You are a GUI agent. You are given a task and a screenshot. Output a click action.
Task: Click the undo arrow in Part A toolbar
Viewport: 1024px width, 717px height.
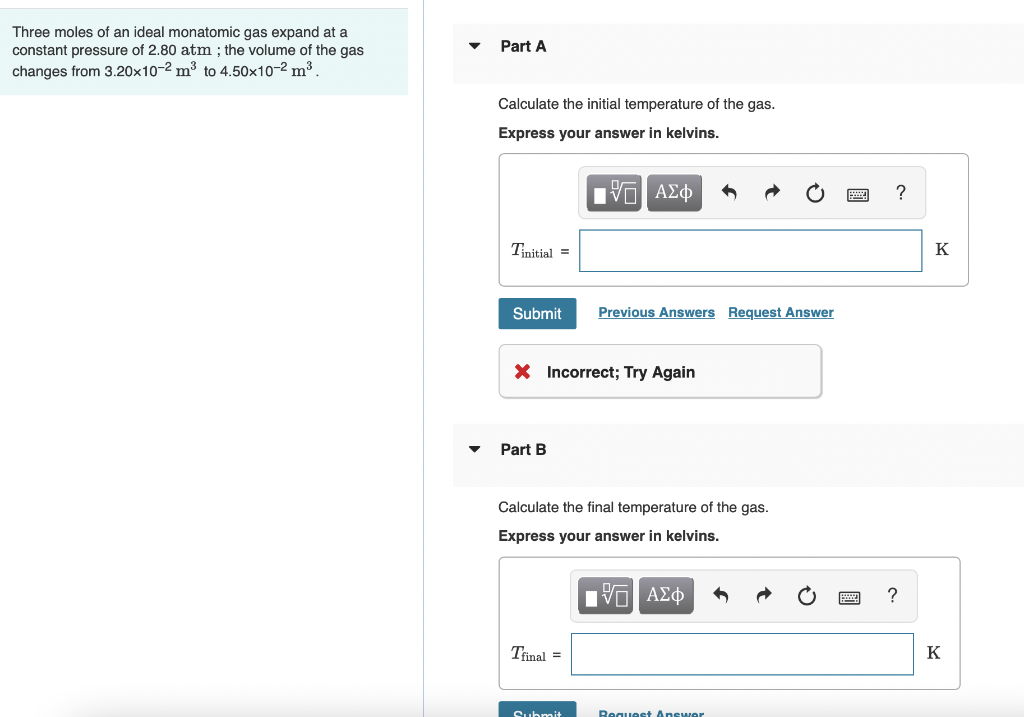729,193
